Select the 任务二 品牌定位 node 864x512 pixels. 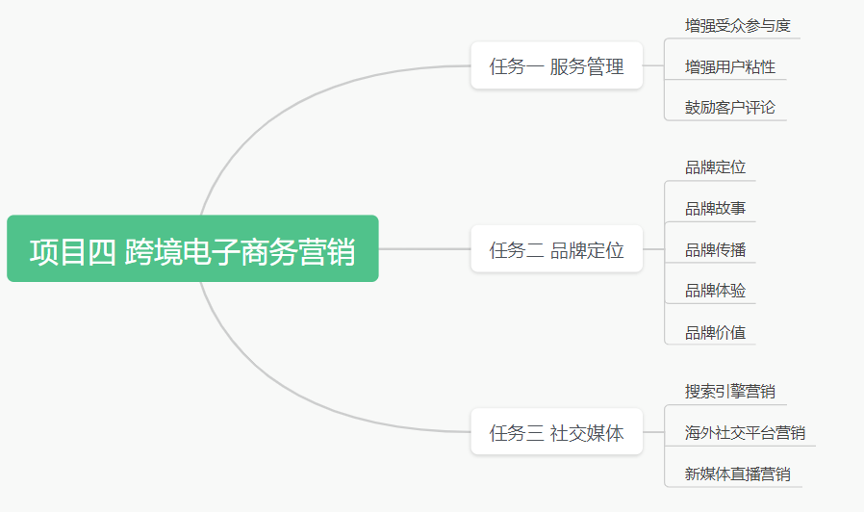click(557, 249)
